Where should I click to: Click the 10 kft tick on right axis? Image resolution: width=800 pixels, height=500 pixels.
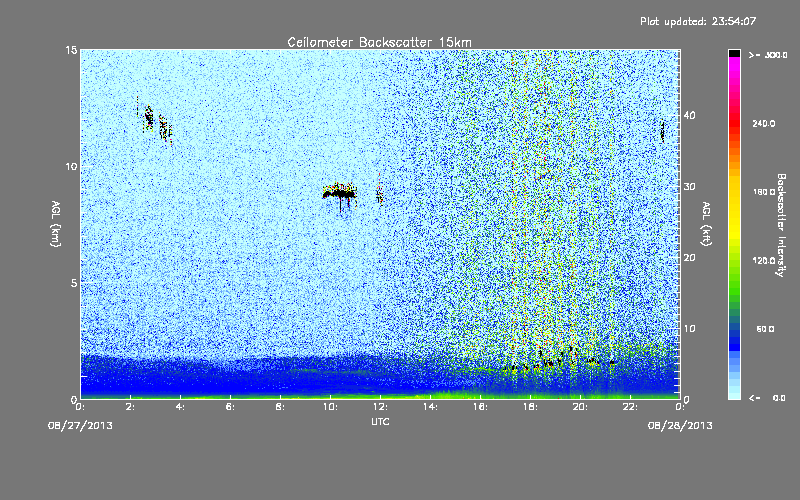689,329
